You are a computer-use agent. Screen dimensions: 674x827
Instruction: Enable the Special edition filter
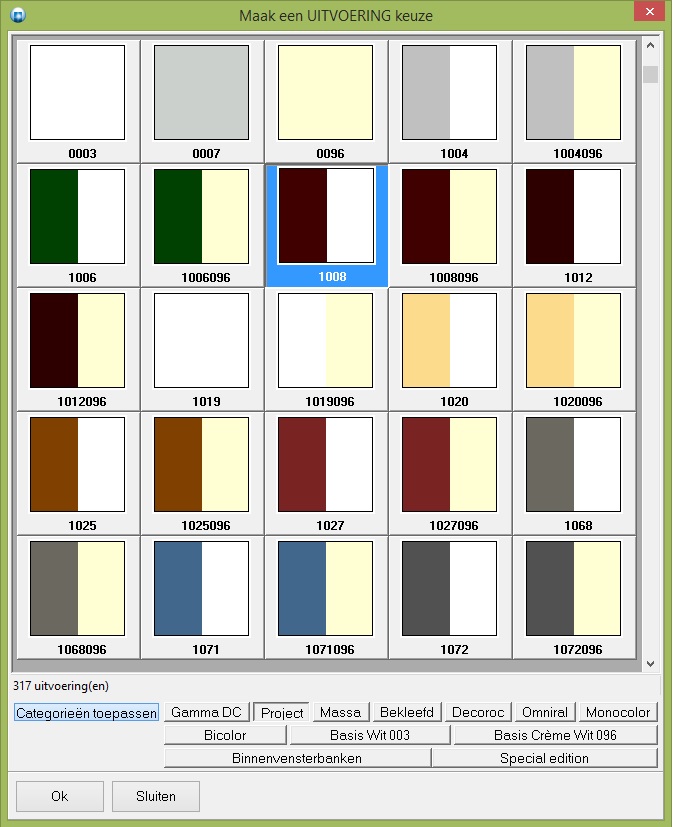(544, 758)
